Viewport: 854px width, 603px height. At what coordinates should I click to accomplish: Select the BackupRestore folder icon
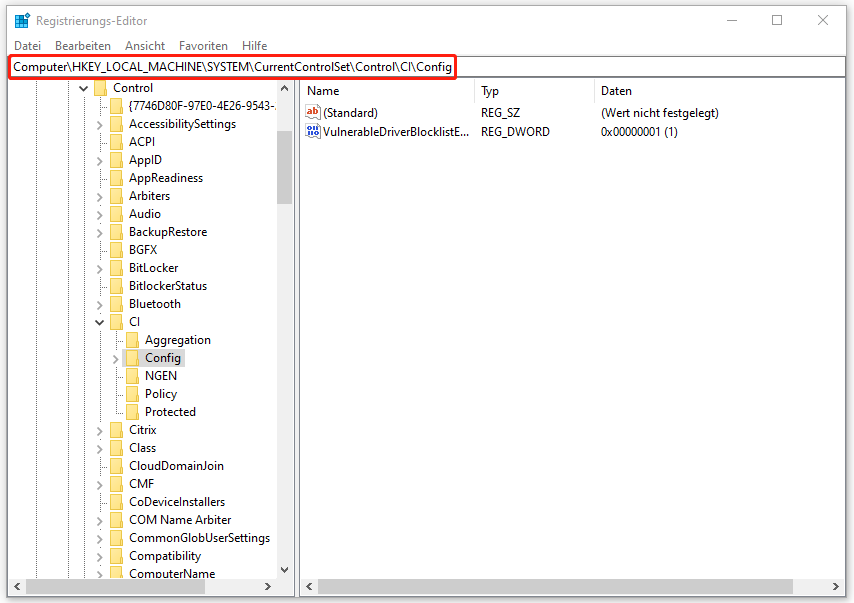tap(116, 232)
